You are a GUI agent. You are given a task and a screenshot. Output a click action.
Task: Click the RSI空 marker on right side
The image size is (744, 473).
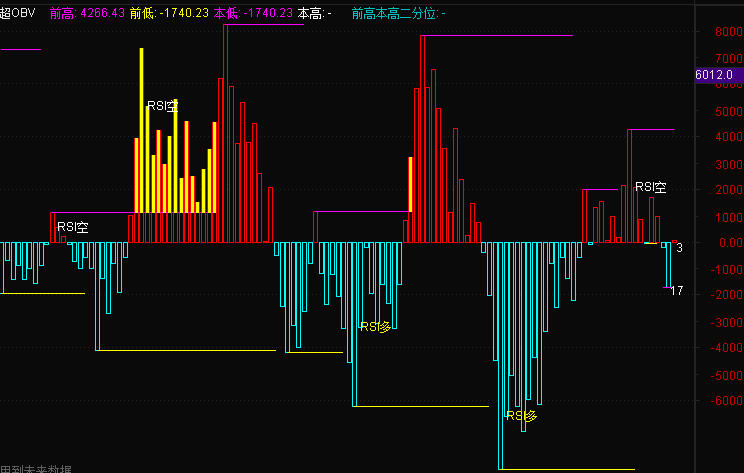tap(651, 187)
